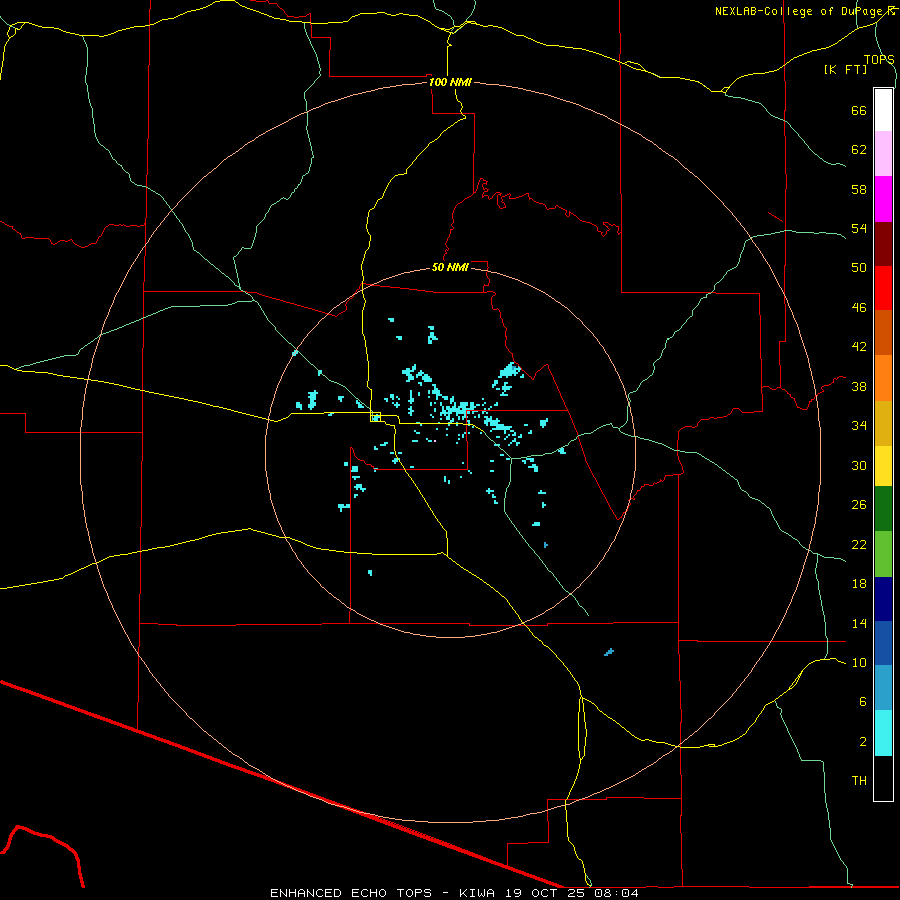Screen dimensions: 900x900
Task: Click the legend value 34
Action: 859,425
